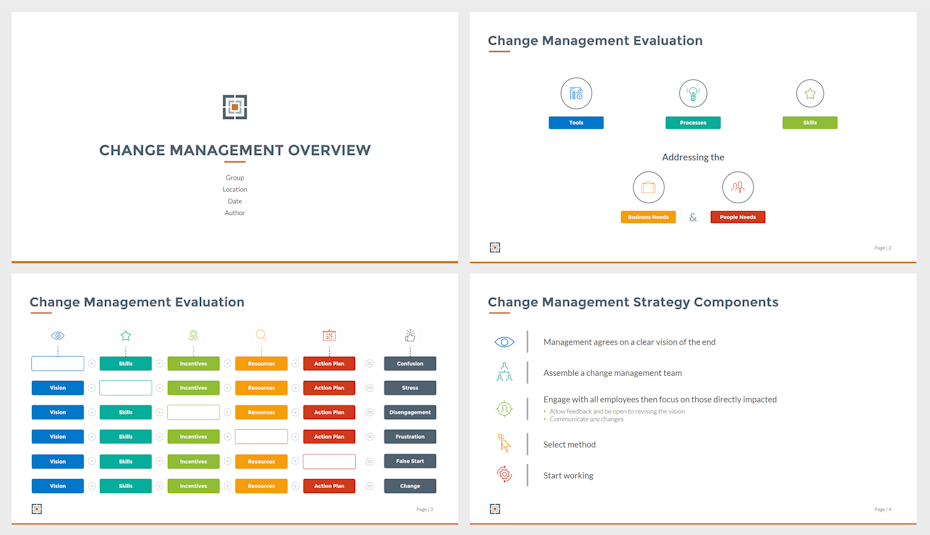Click the eye icon beside 'Management agrees' text
930x535 pixels.
click(x=504, y=342)
